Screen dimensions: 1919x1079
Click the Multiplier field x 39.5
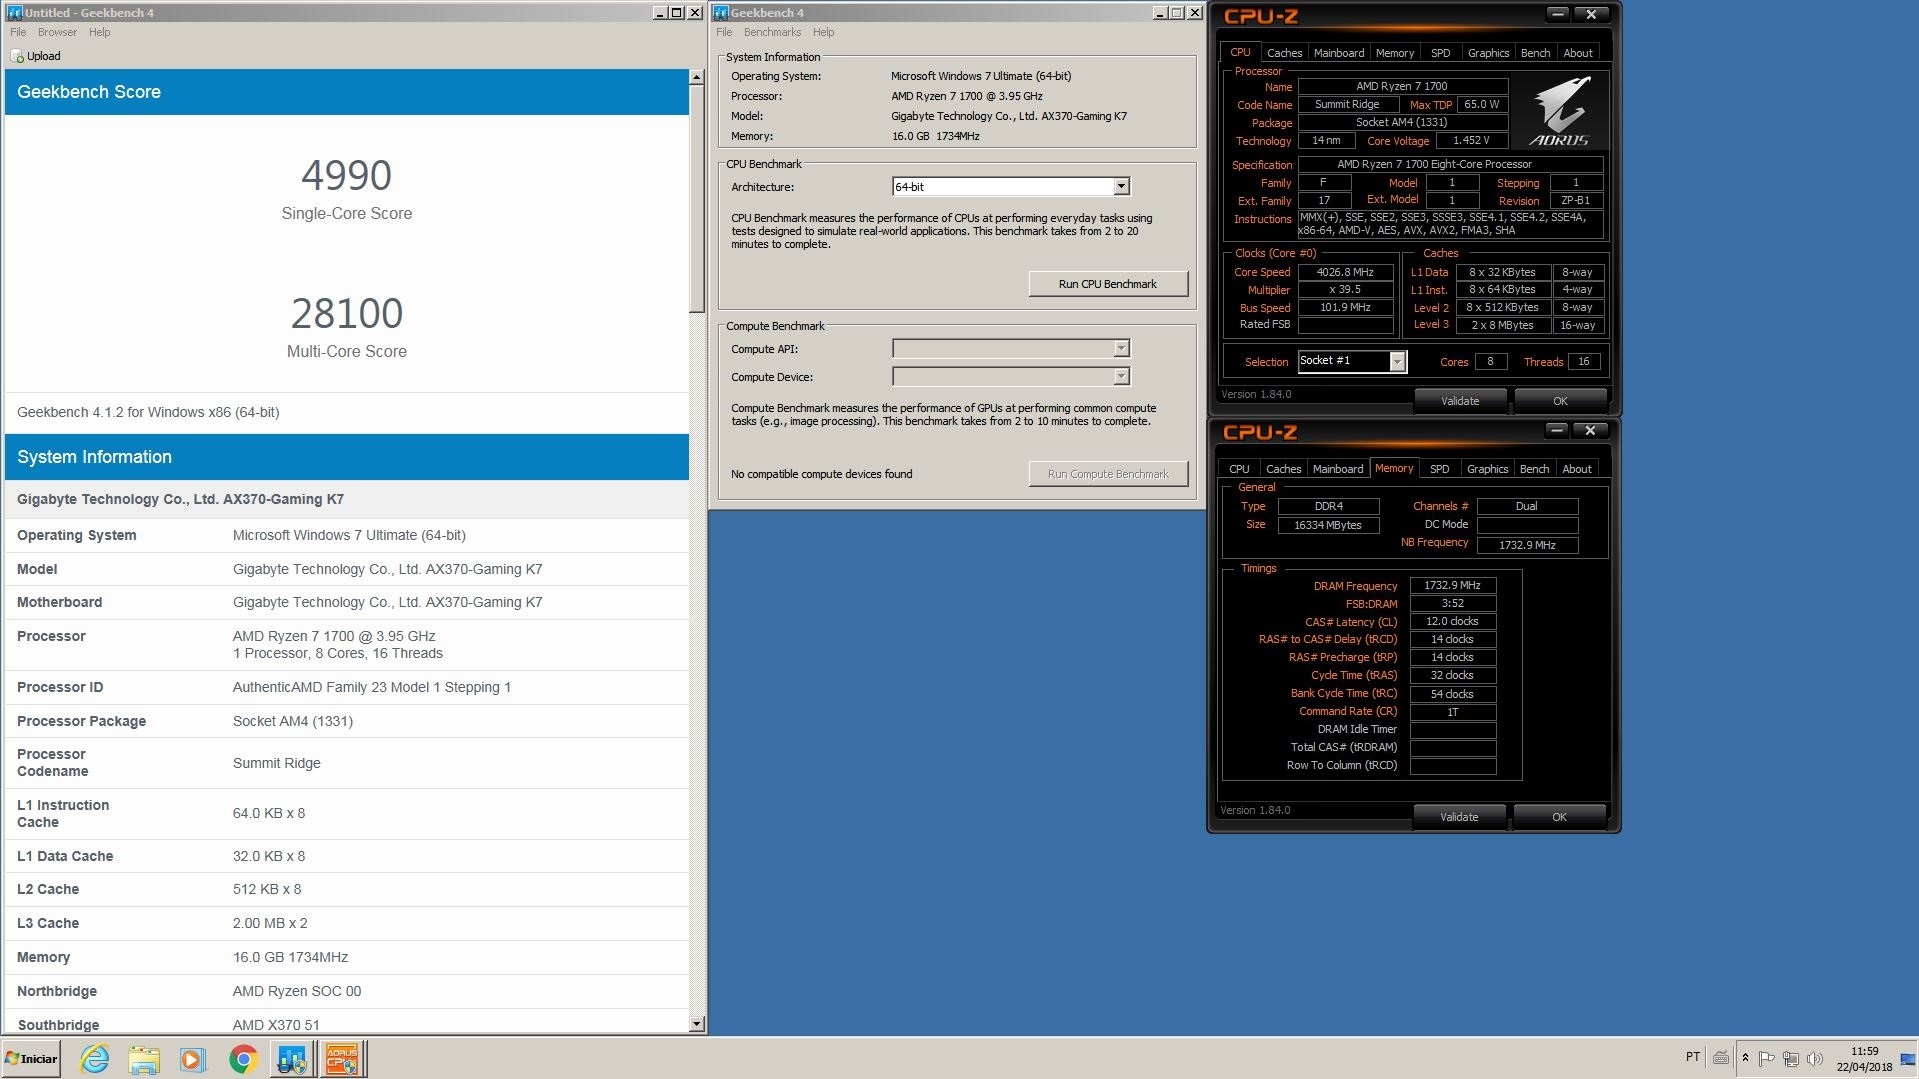[1345, 290]
